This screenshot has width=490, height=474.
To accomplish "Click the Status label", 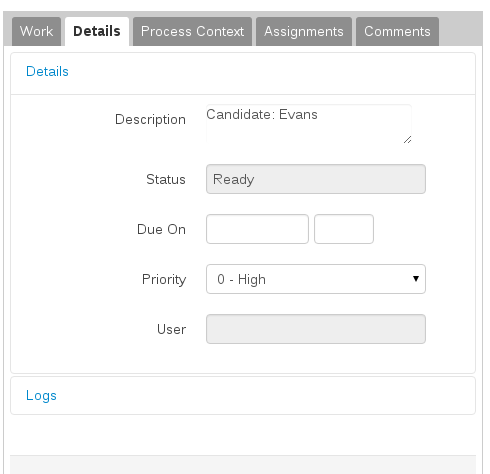I will [x=166, y=179].
